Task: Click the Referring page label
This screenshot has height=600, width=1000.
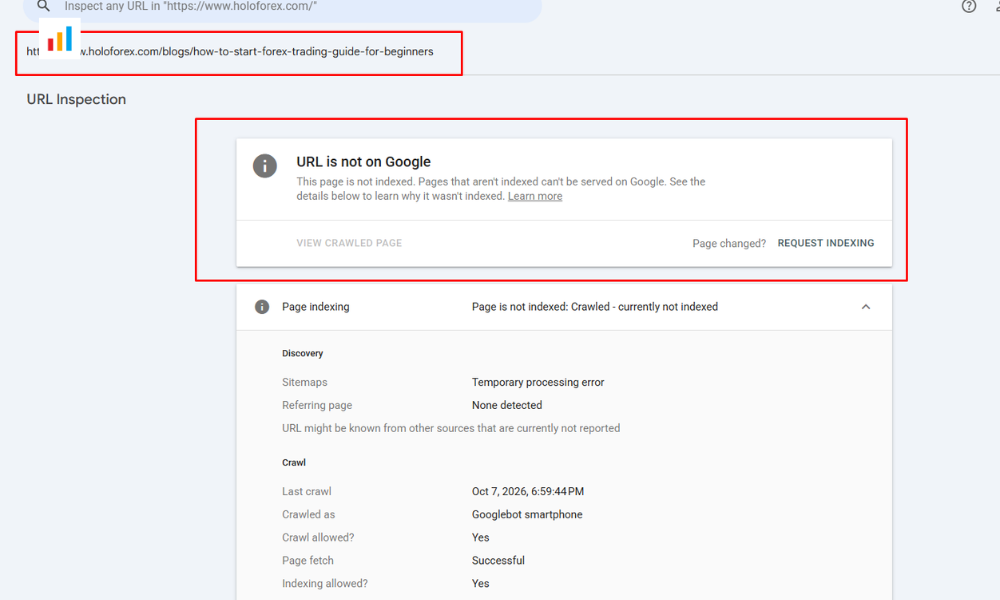Action: tap(317, 405)
